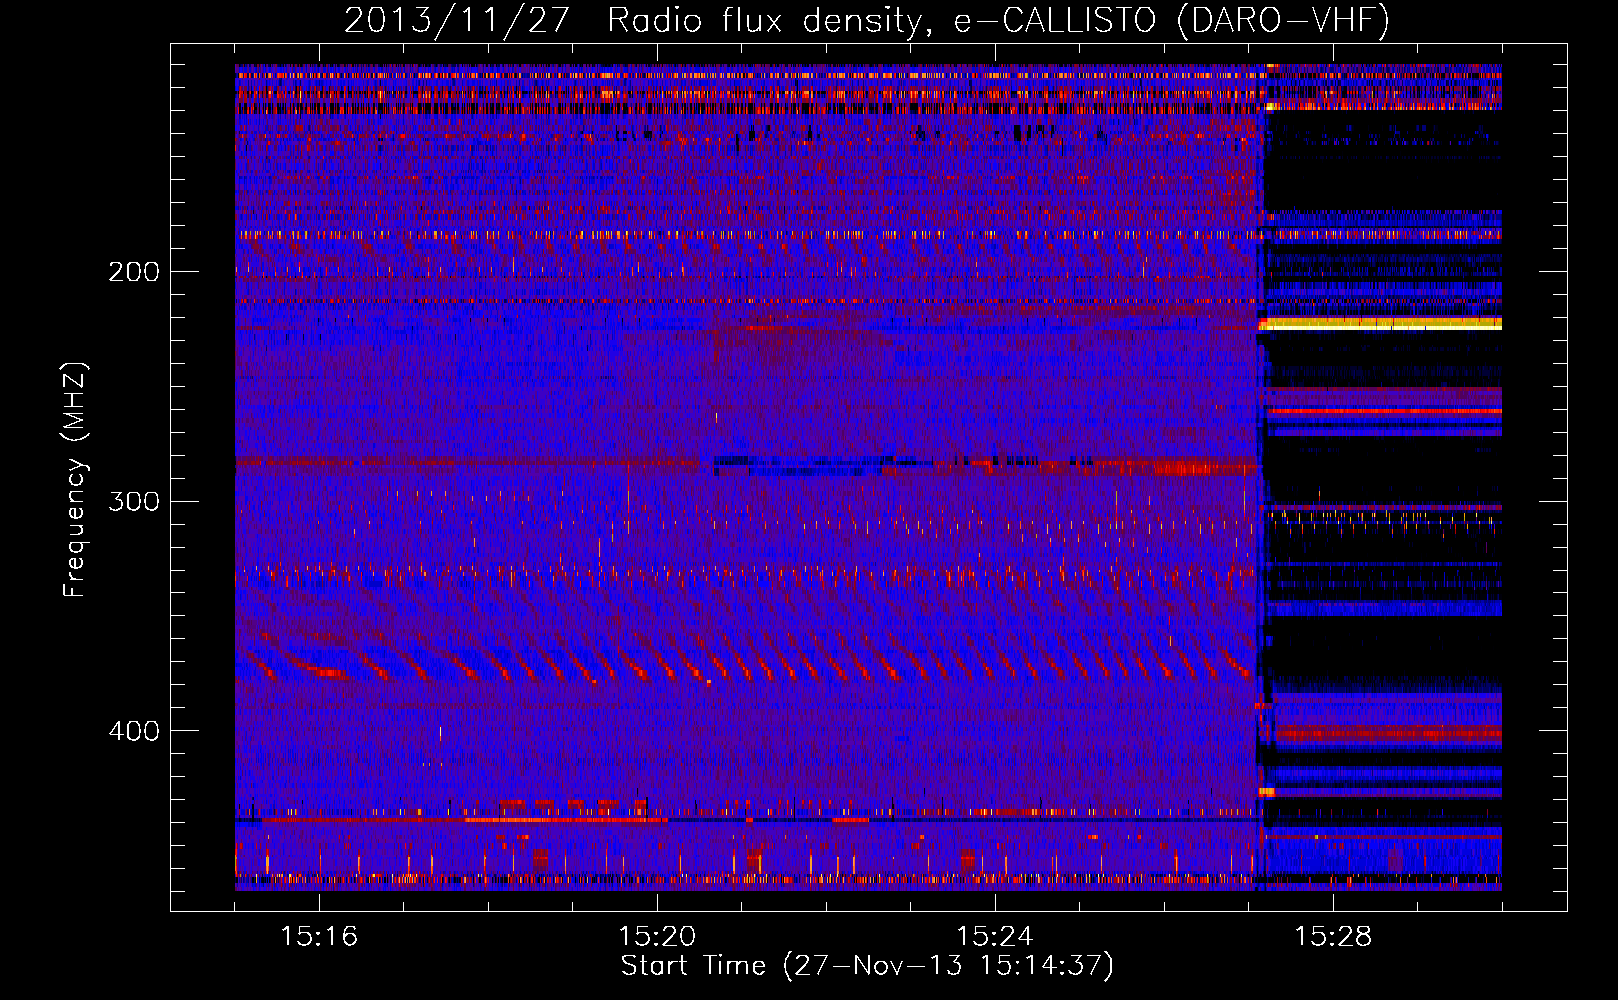
Task: Click the 15:28 time tick label
Action: [x=1333, y=936]
